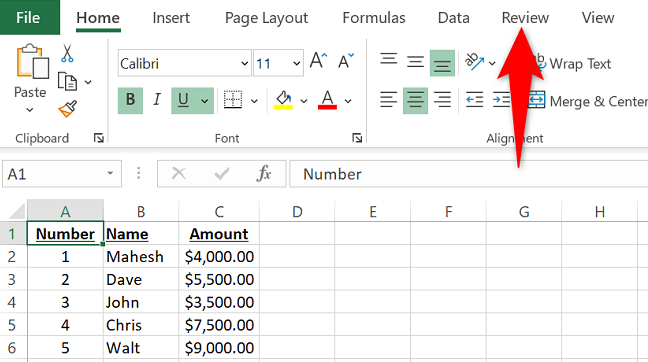Toggle Underline formatting

(183, 100)
